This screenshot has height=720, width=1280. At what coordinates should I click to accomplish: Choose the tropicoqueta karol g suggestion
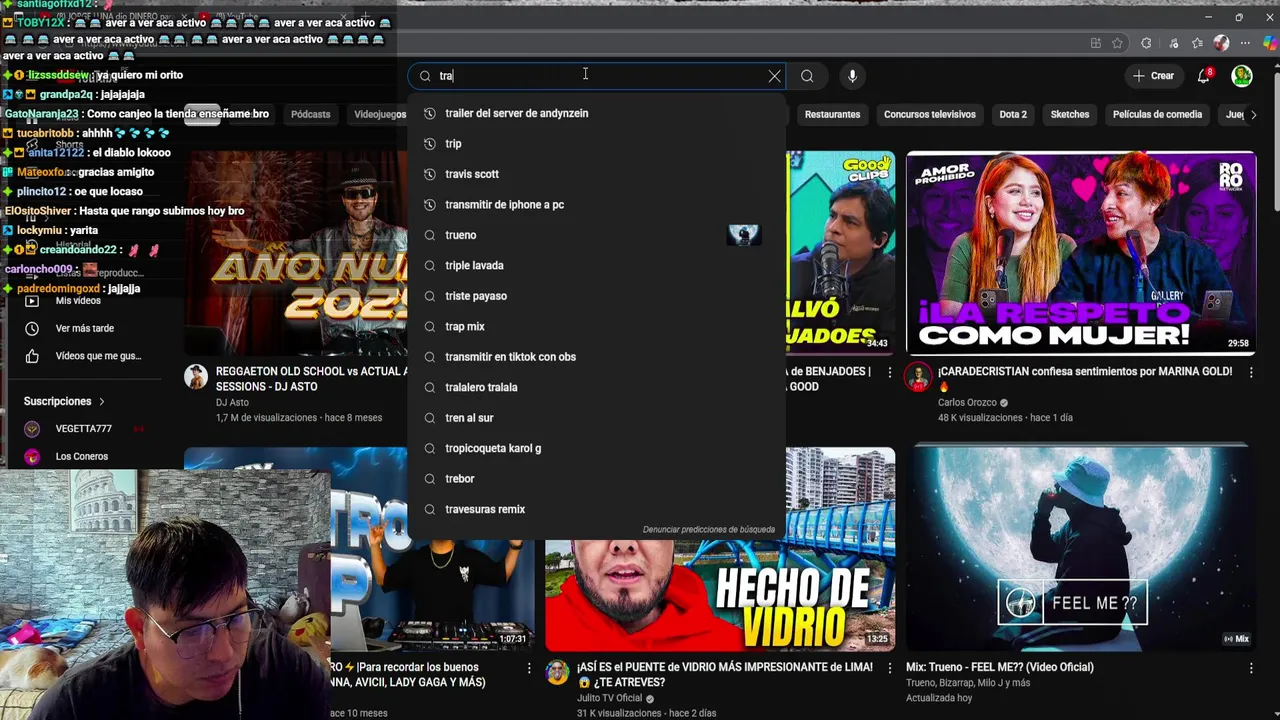597,448
